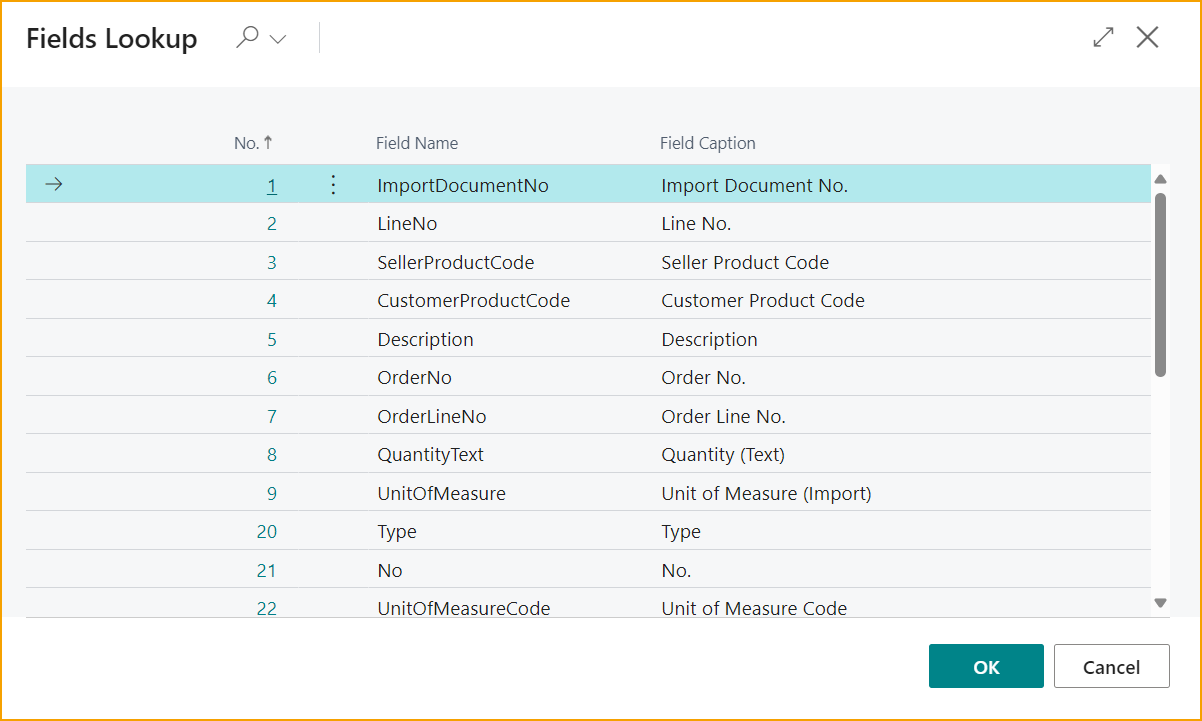
Task: Open field number 1 ImportDocumentNo
Action: coord(271,184)
